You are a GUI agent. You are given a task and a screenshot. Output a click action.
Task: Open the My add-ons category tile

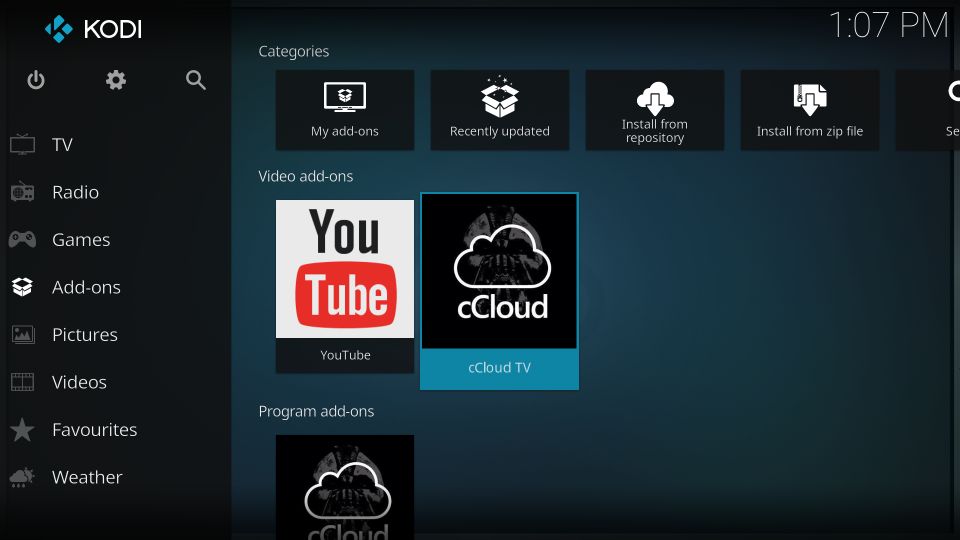(345, 110)
